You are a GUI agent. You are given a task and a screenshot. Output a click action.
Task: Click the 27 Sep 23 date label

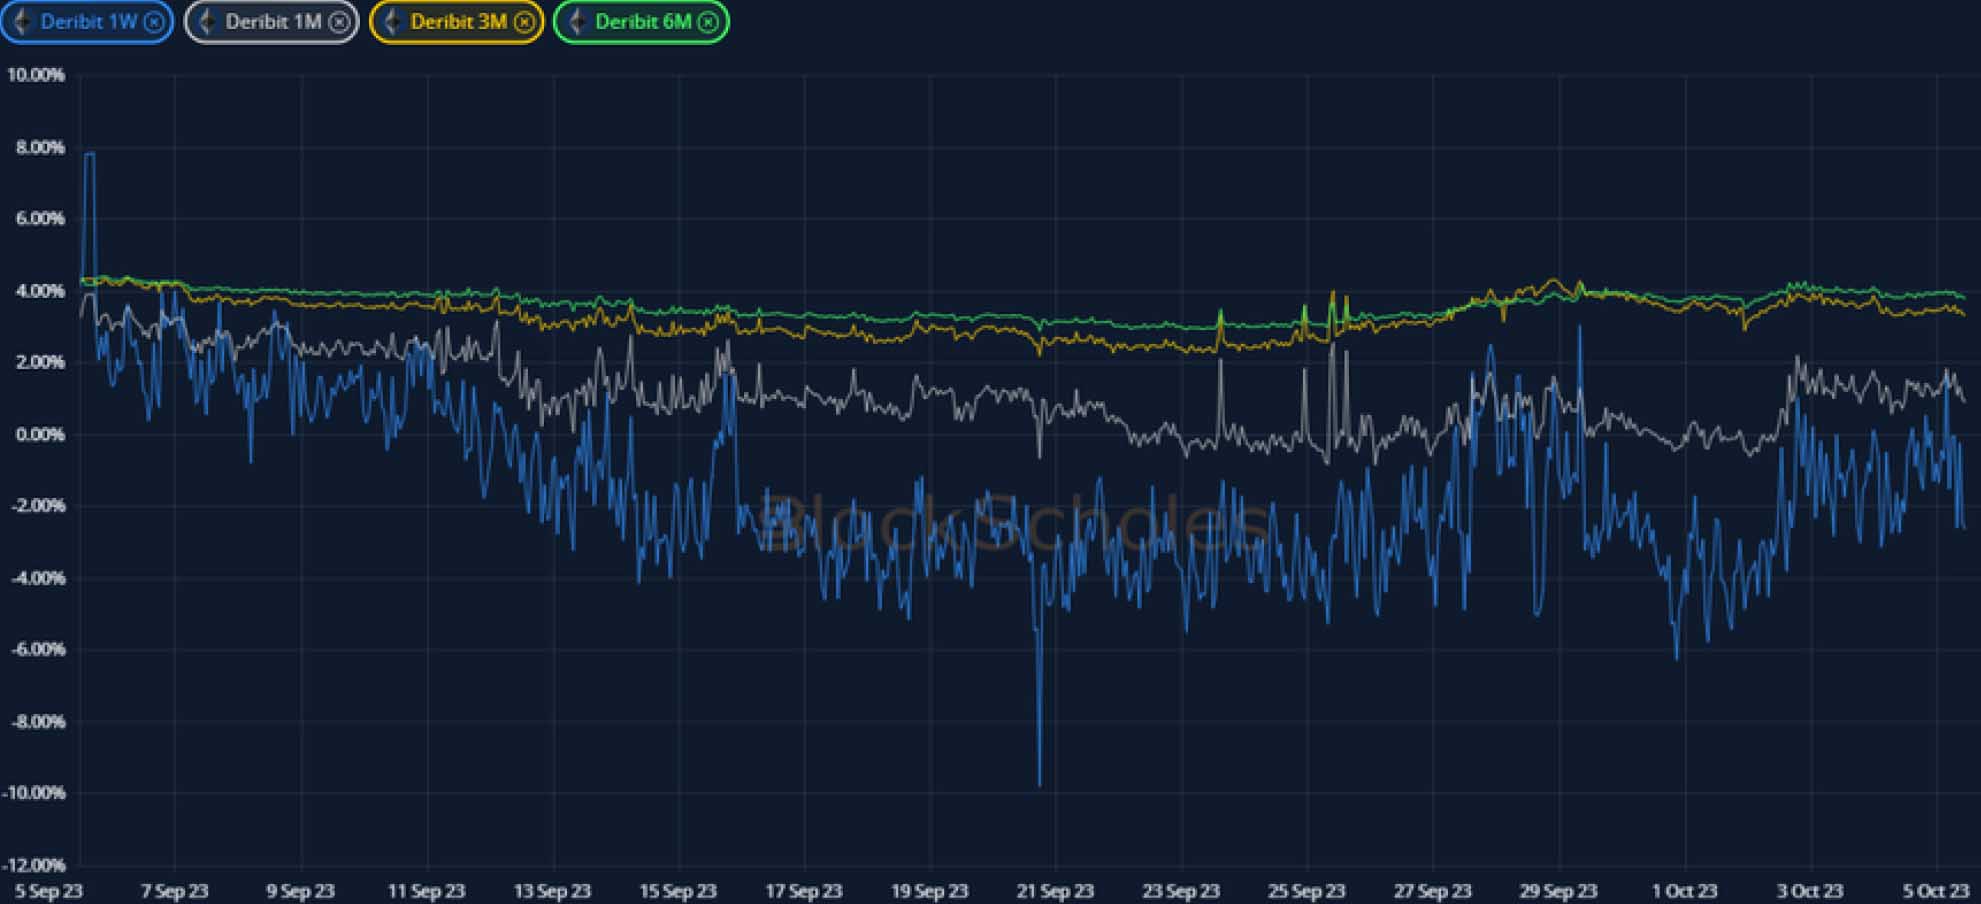point(1433,891)
